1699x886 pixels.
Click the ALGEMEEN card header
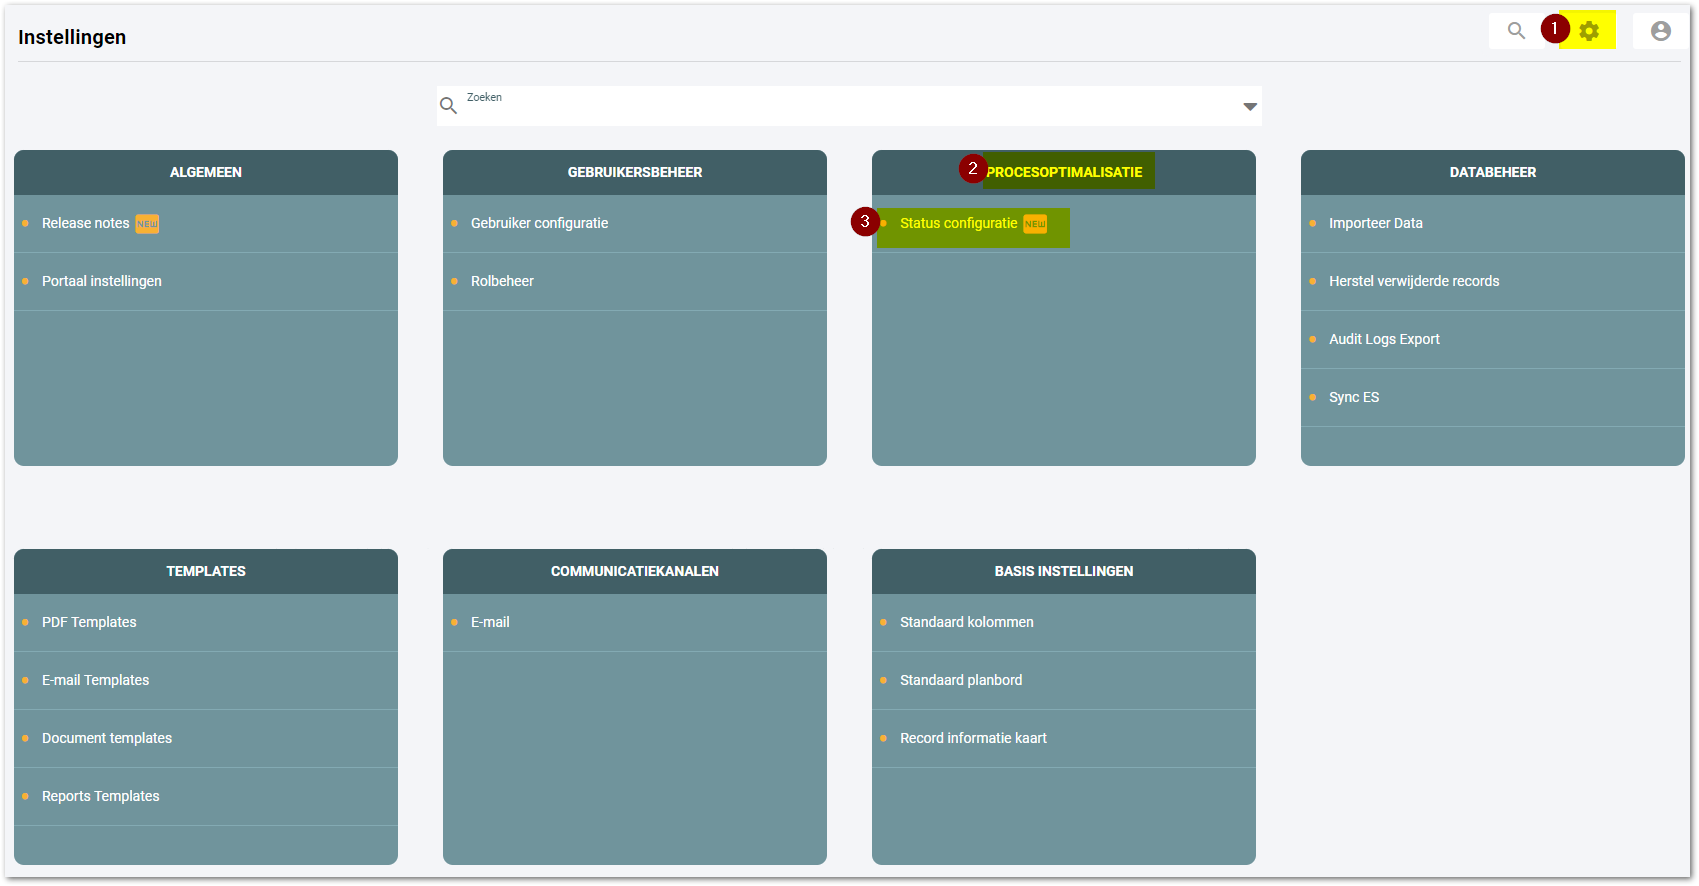pos(206,172)
